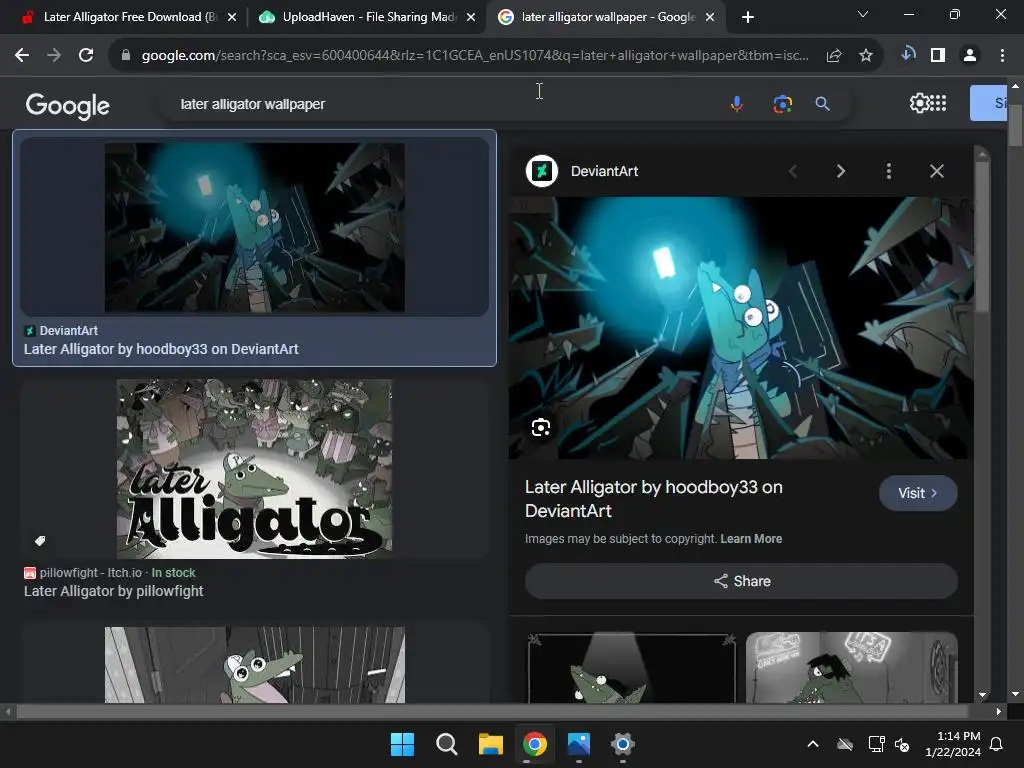
Task: Open the Photos app on taskbar
Action: [579, 744]
